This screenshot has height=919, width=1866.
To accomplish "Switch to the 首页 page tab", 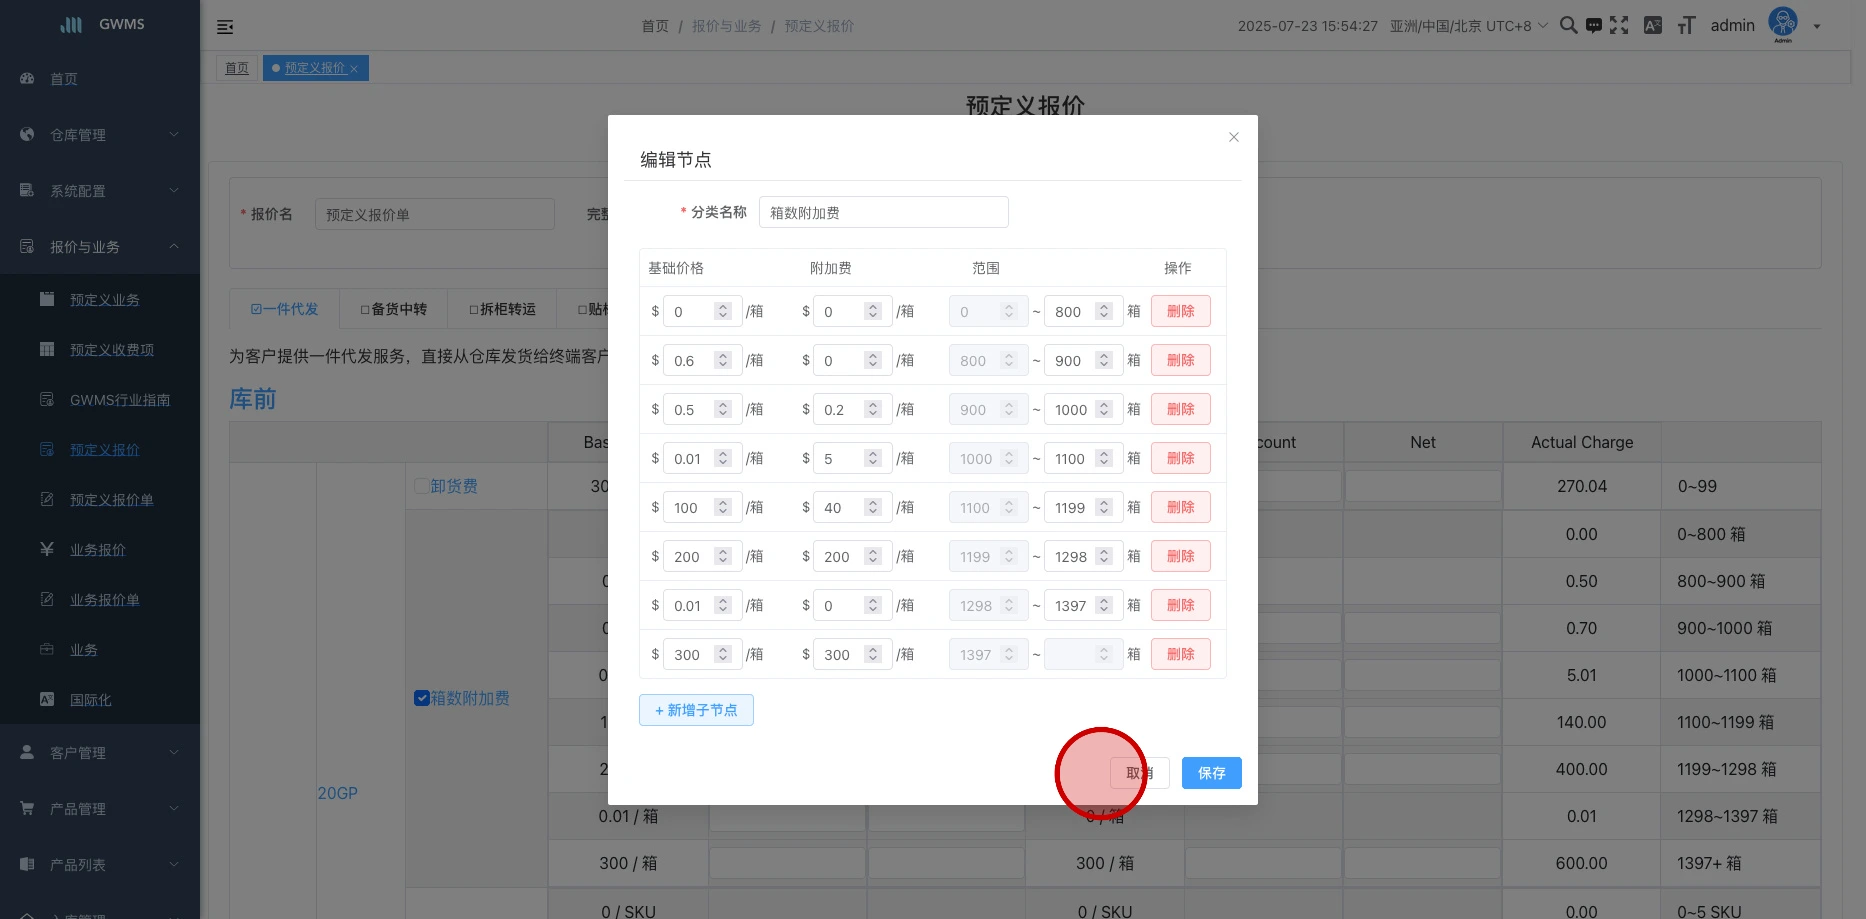I will pos(237,68).
